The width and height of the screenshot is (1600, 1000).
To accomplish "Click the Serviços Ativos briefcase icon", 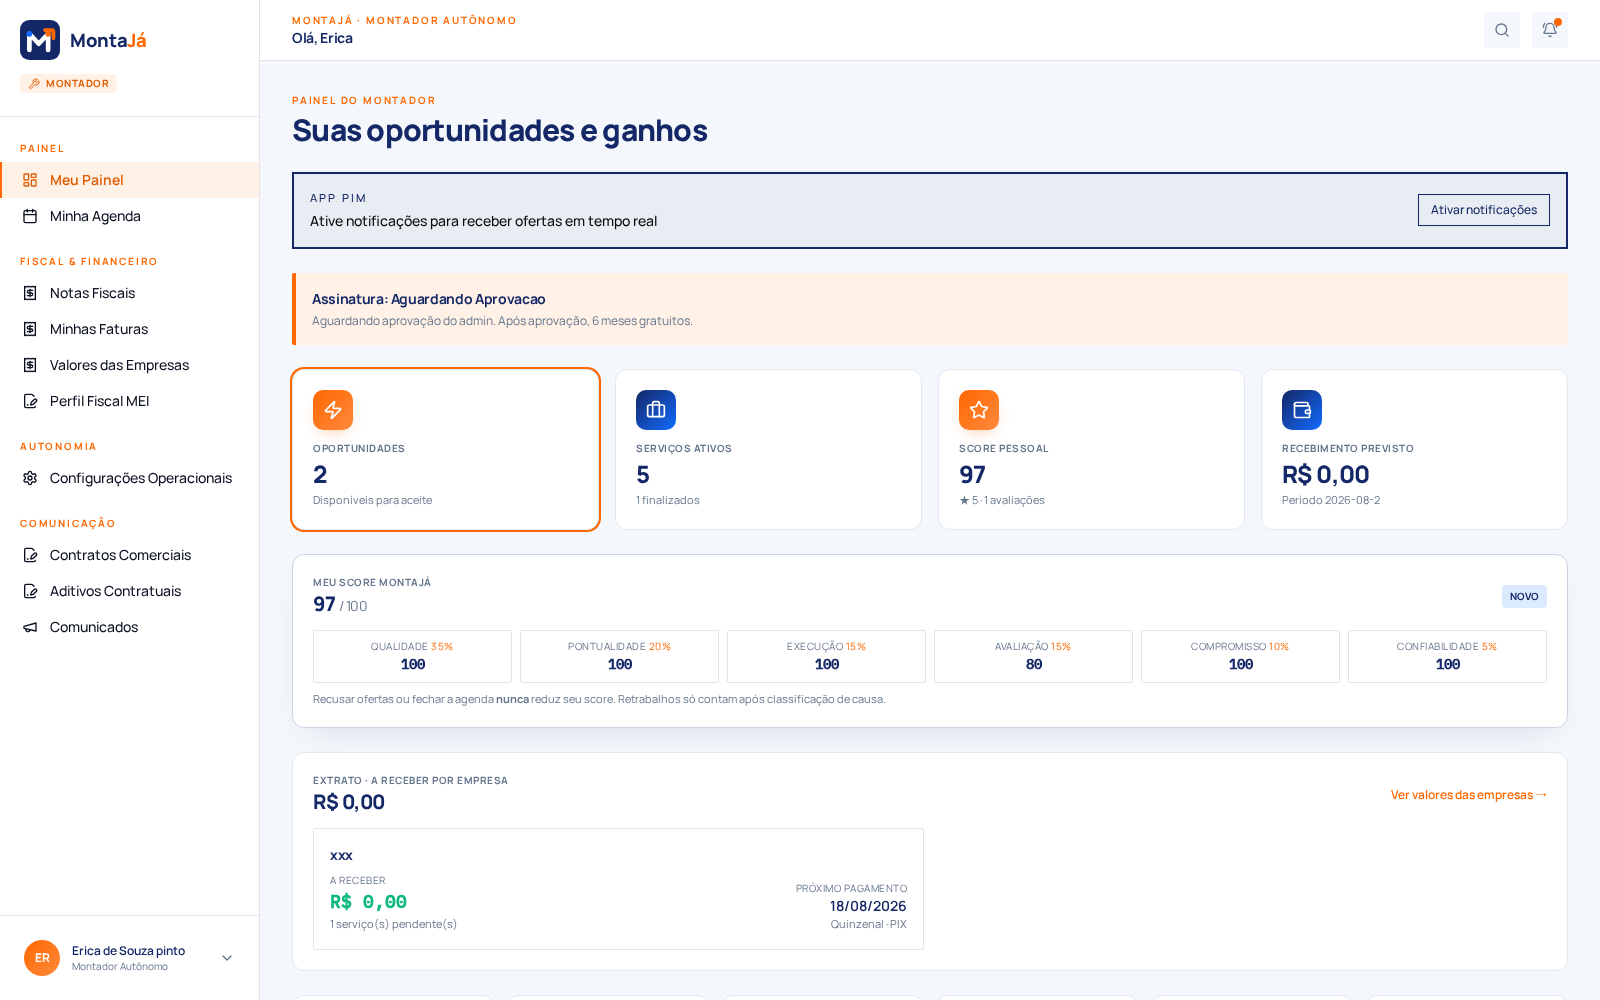I will 656,410.
